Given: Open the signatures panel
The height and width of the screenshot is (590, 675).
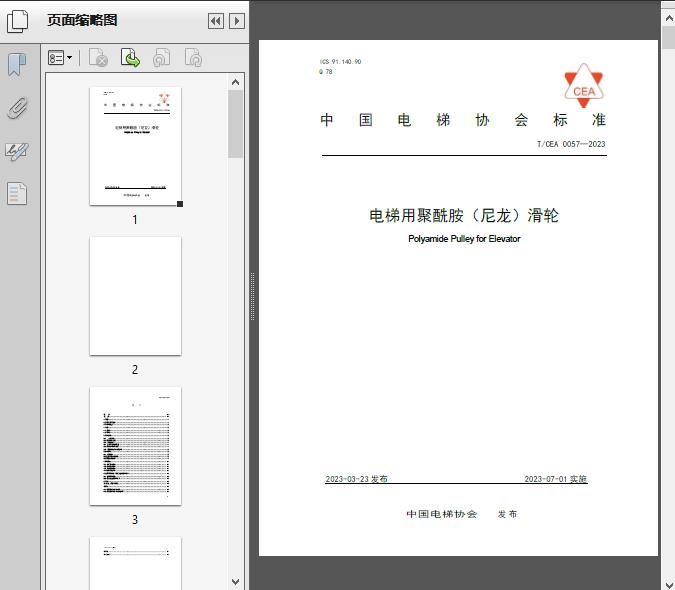Looking at the screenshot, I should point(17,151).
